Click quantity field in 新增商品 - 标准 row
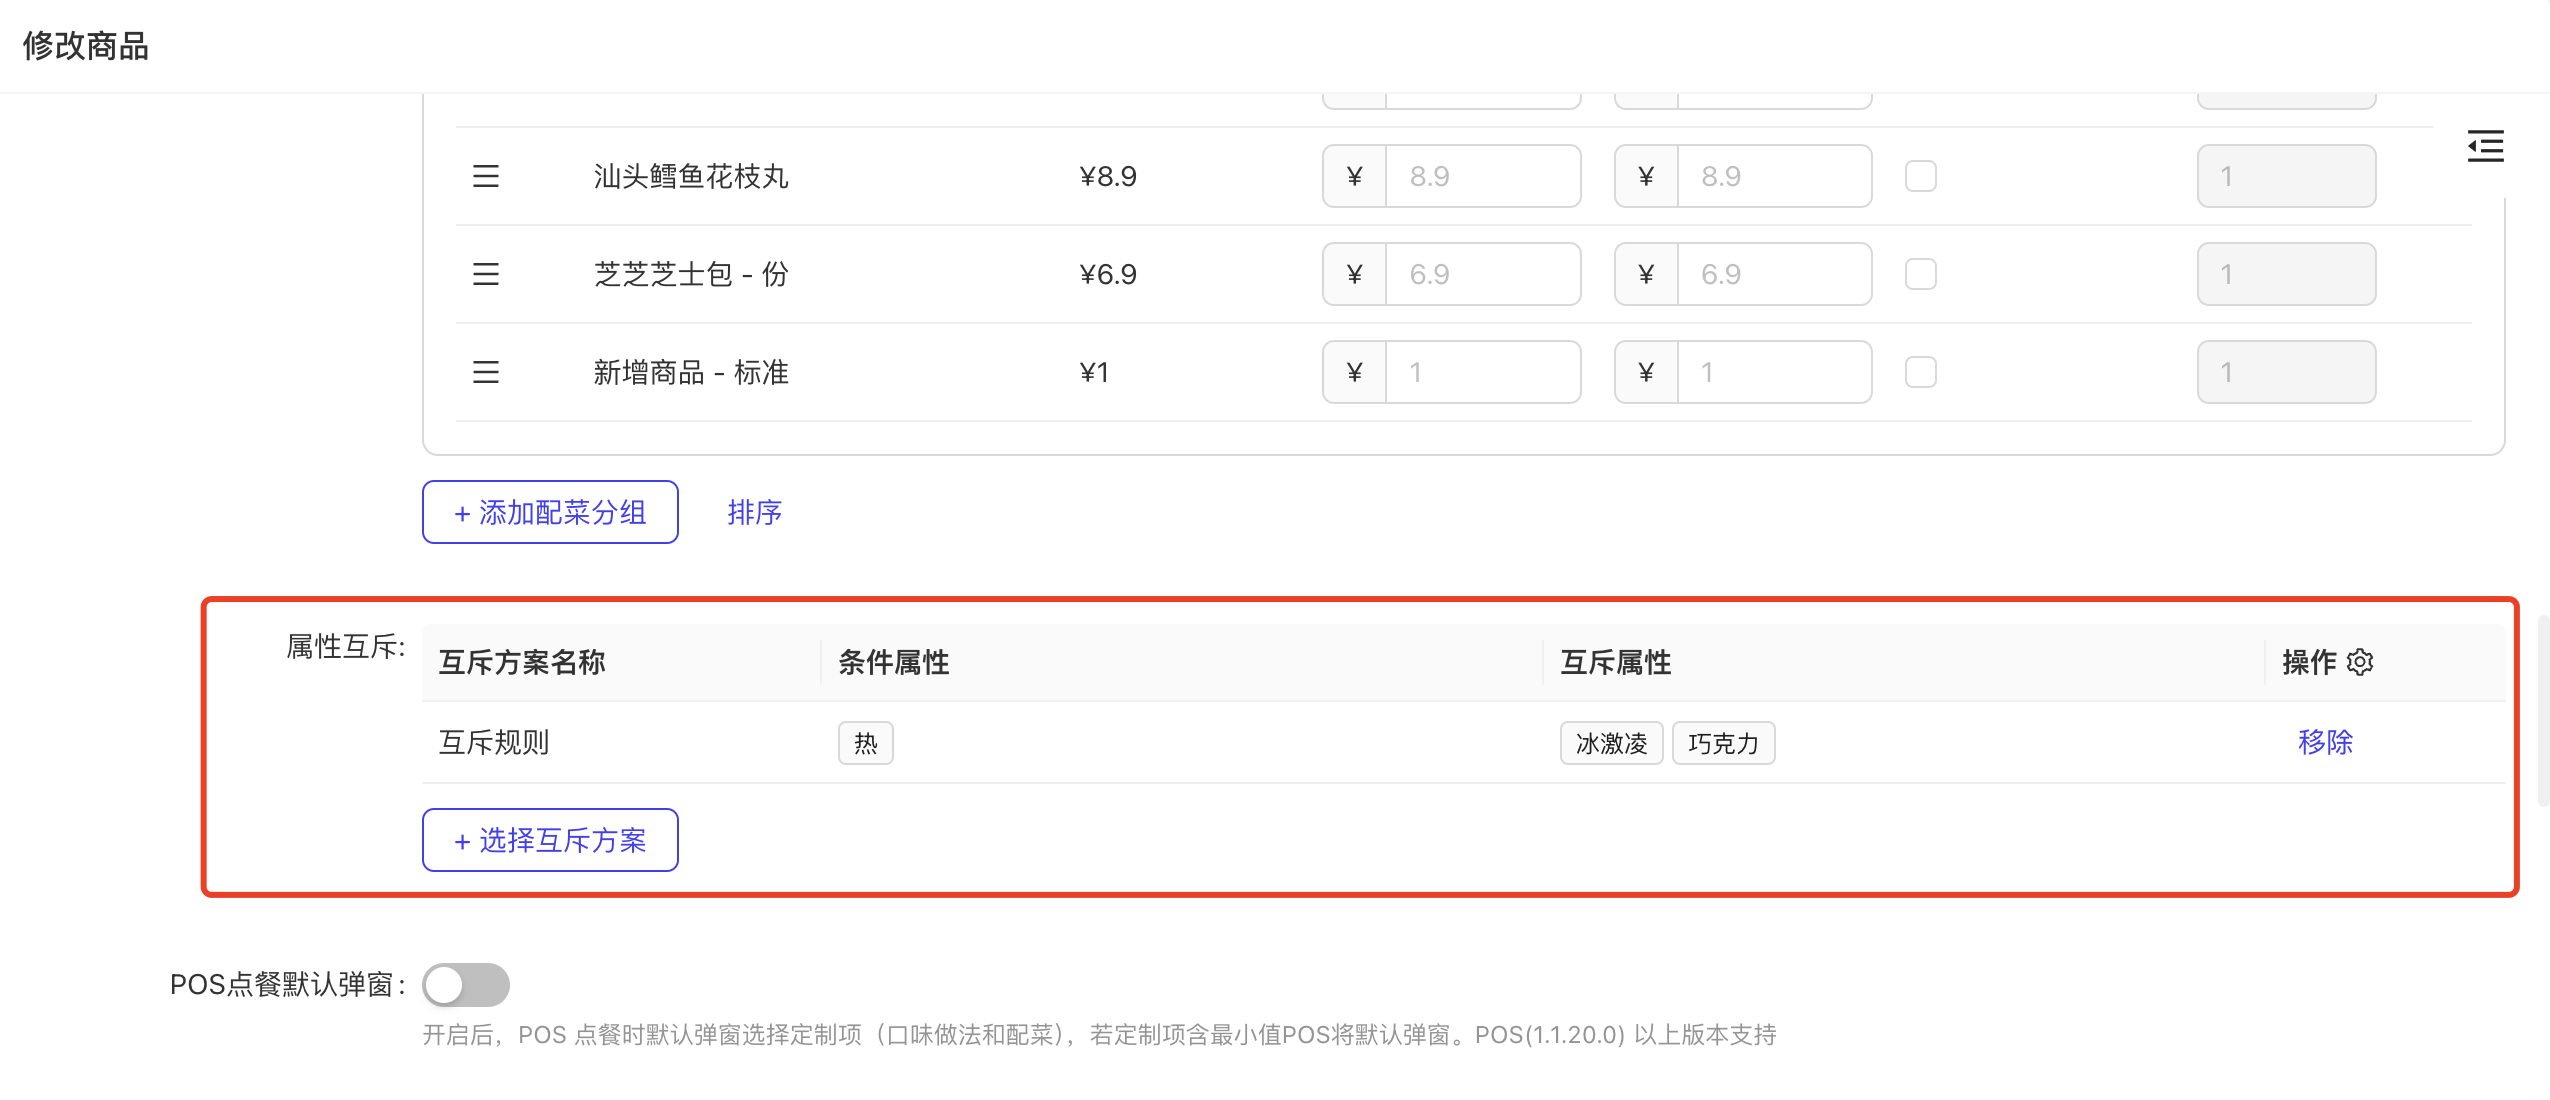The image size is (2550, 1100). 2286,372
